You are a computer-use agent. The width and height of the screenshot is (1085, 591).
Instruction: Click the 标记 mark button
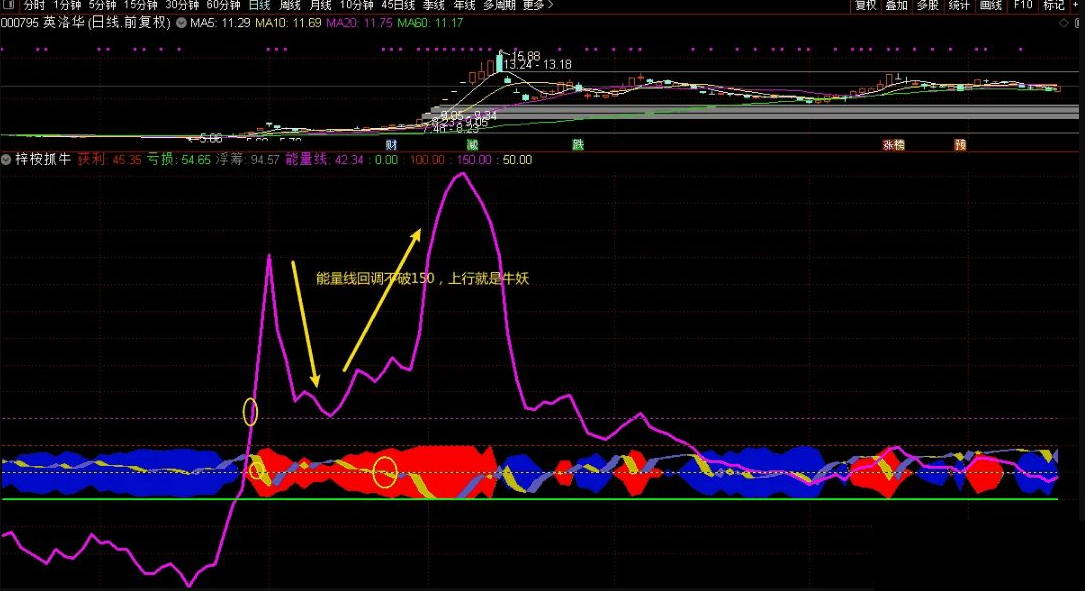click(1053, 6)
